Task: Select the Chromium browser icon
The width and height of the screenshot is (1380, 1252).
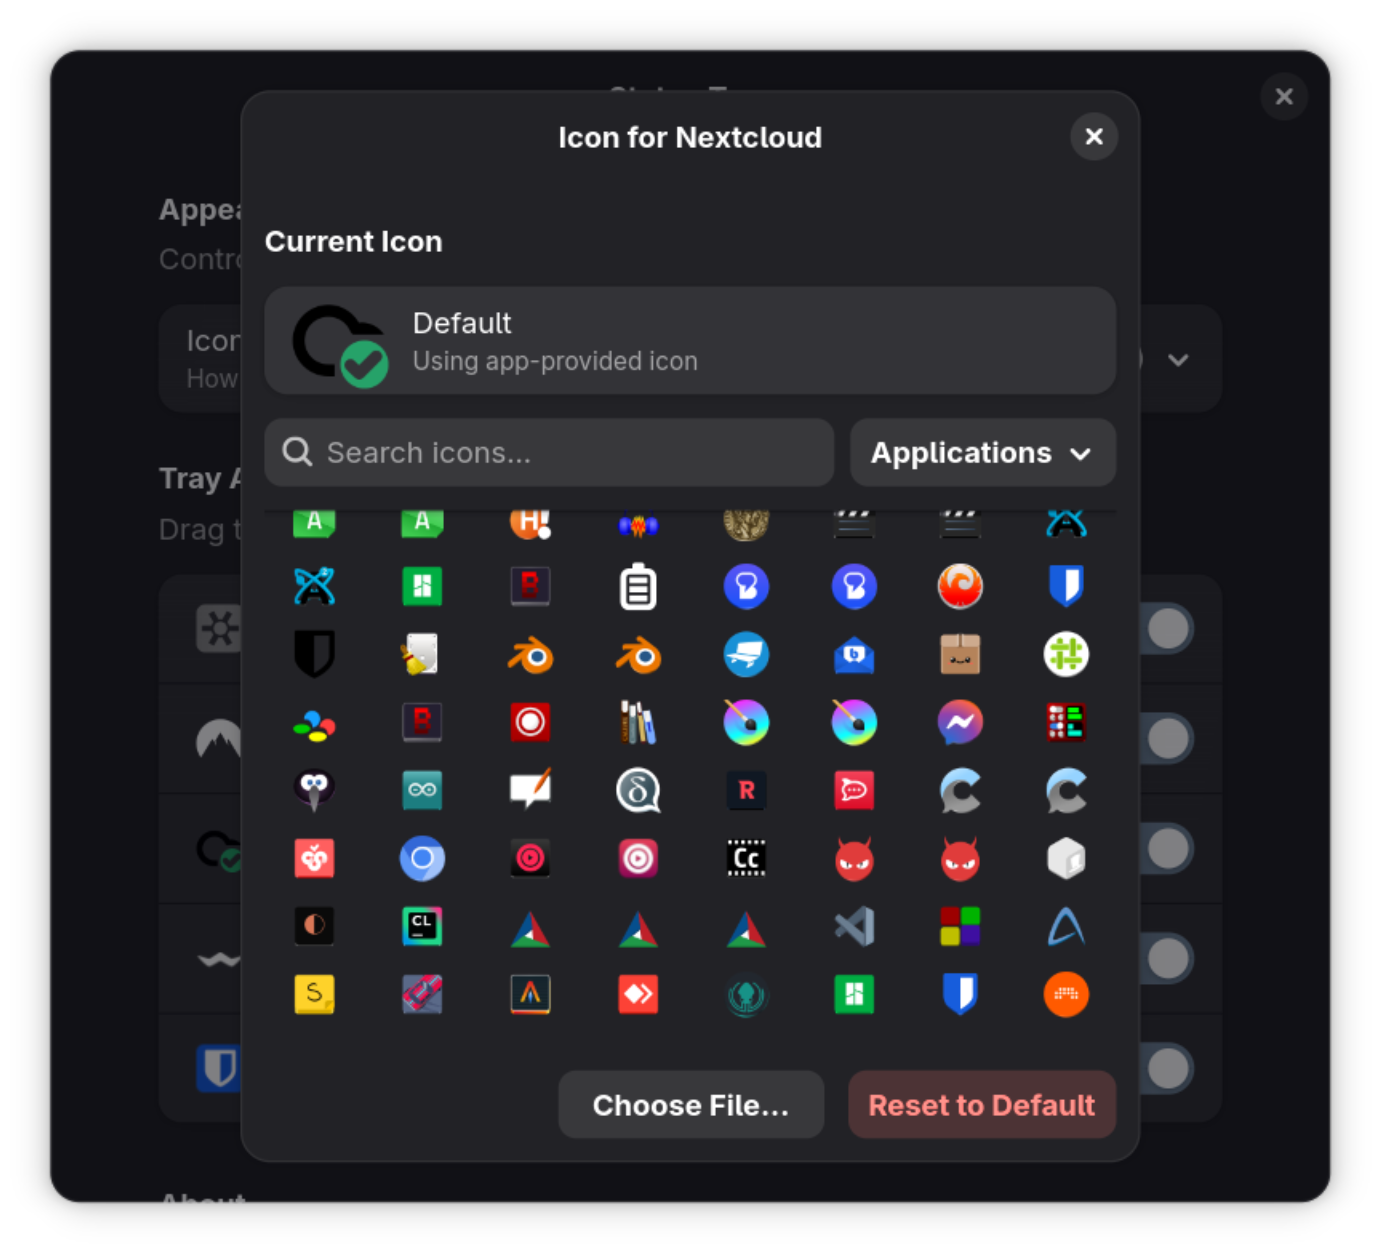Action: [422, 858]
